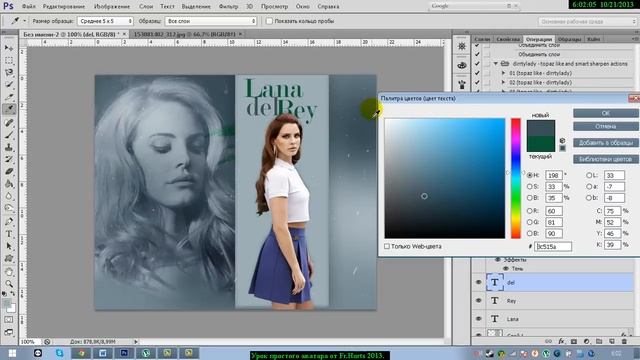Open the Слои menu

pos(146,6)
